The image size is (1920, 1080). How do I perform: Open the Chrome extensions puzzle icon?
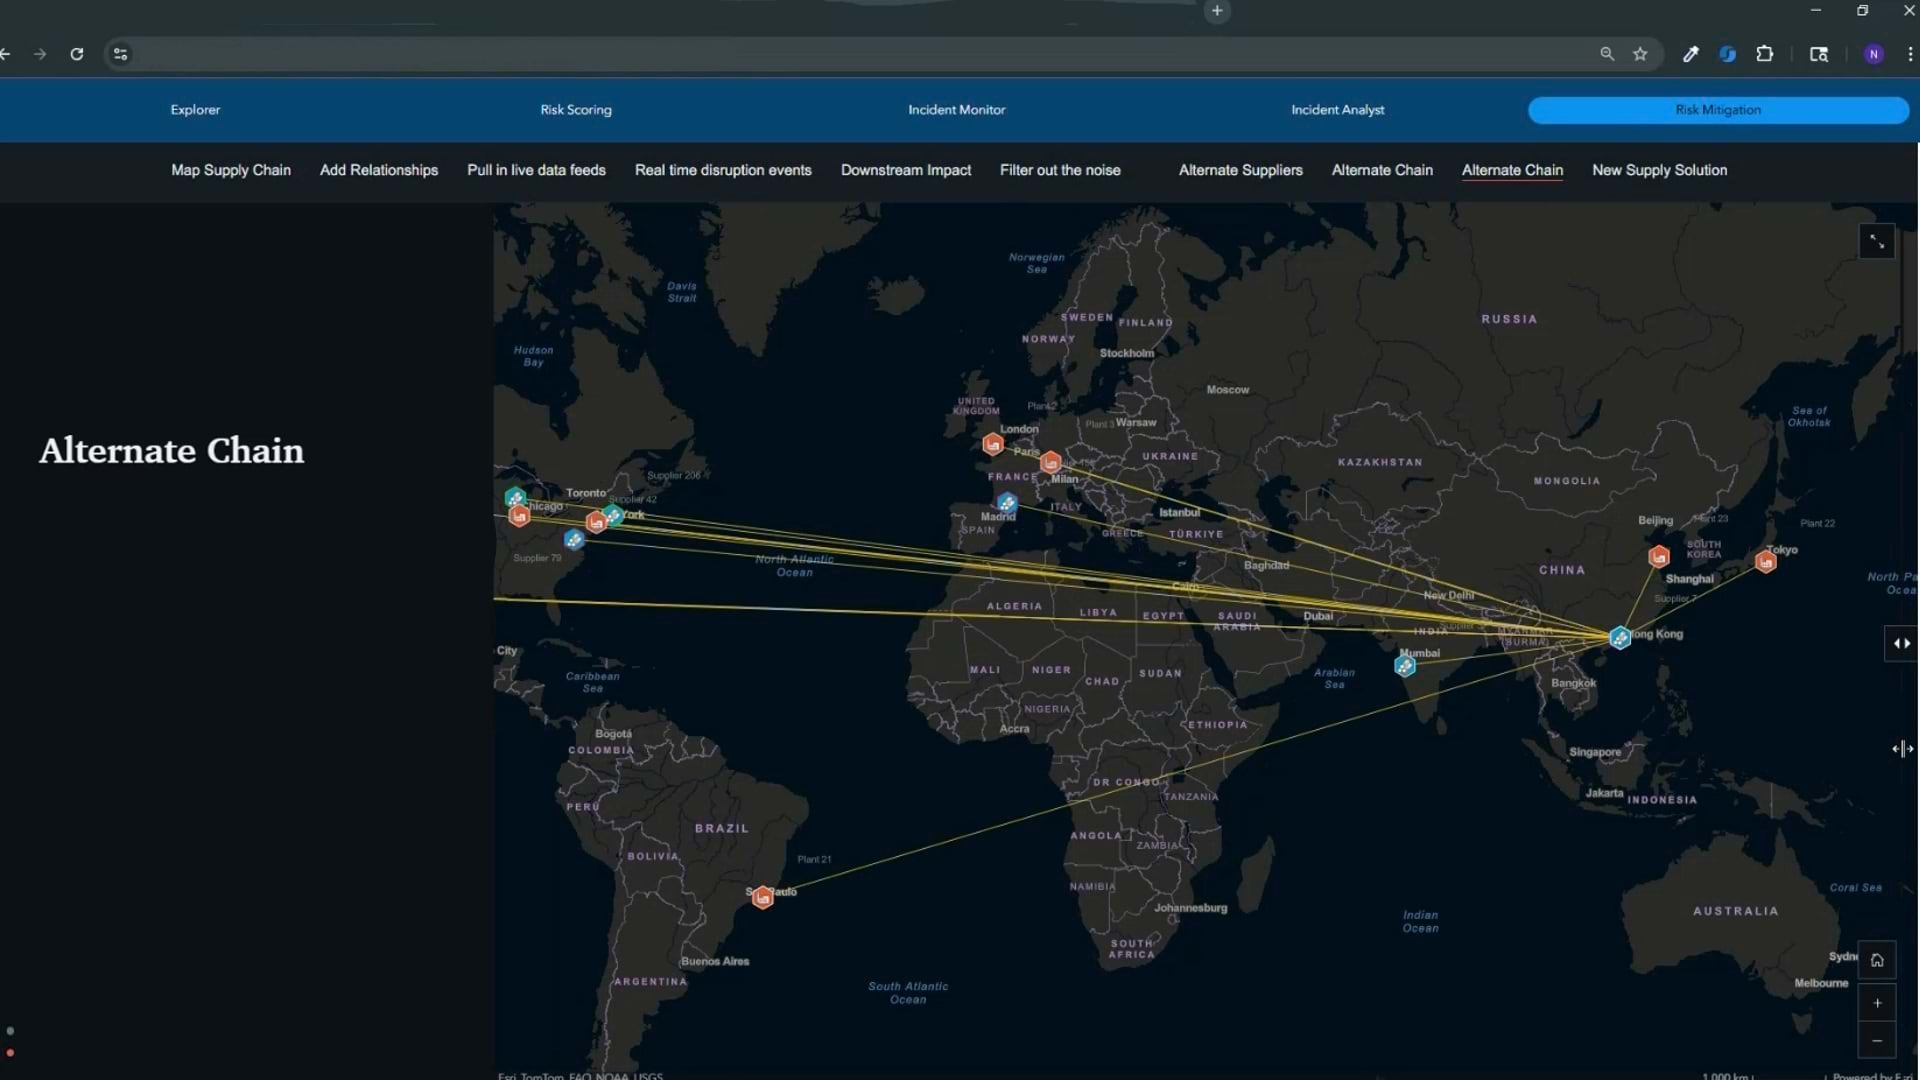tap(1765, 54)
